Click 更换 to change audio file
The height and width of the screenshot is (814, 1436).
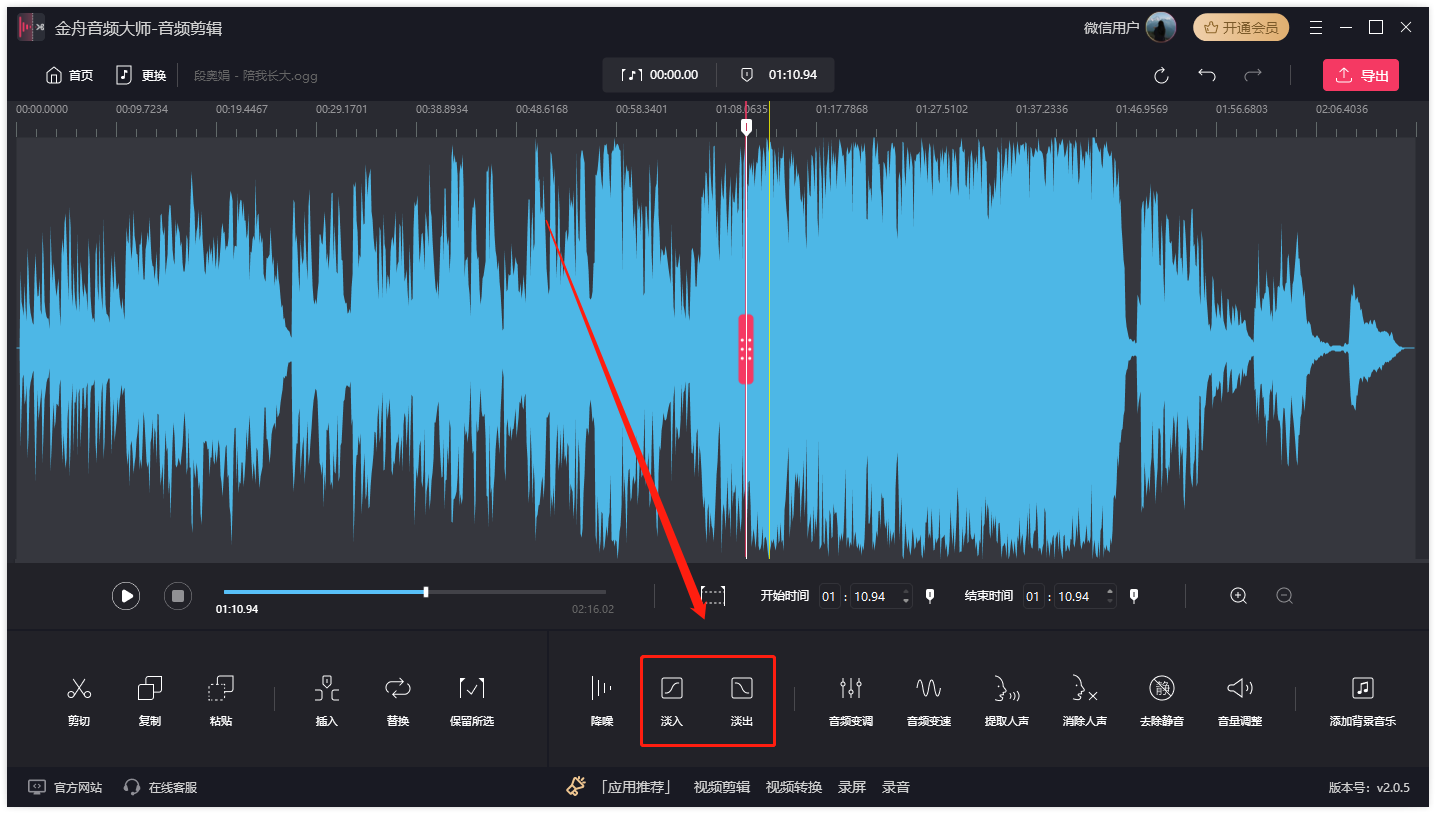click(x=141, y=75)
